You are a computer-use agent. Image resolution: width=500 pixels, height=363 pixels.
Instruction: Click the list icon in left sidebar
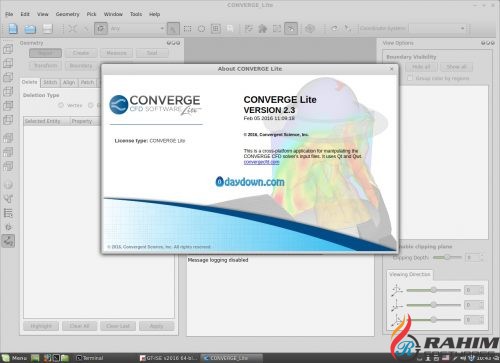[8, 213]
